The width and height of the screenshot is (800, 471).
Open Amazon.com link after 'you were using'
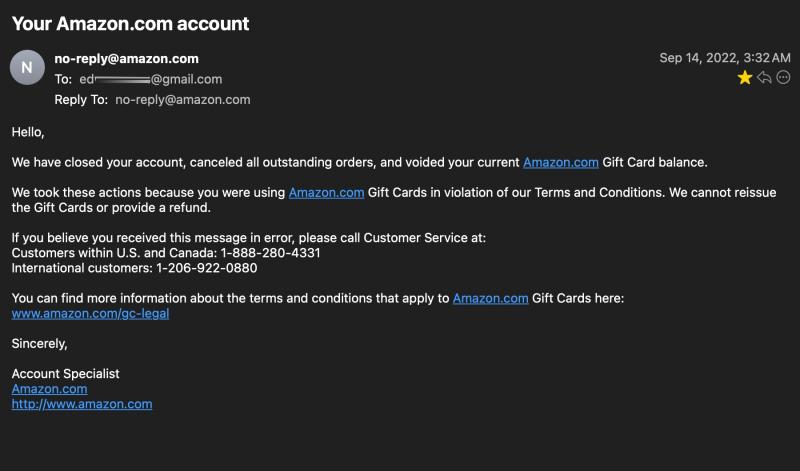(x=326, y=192)
